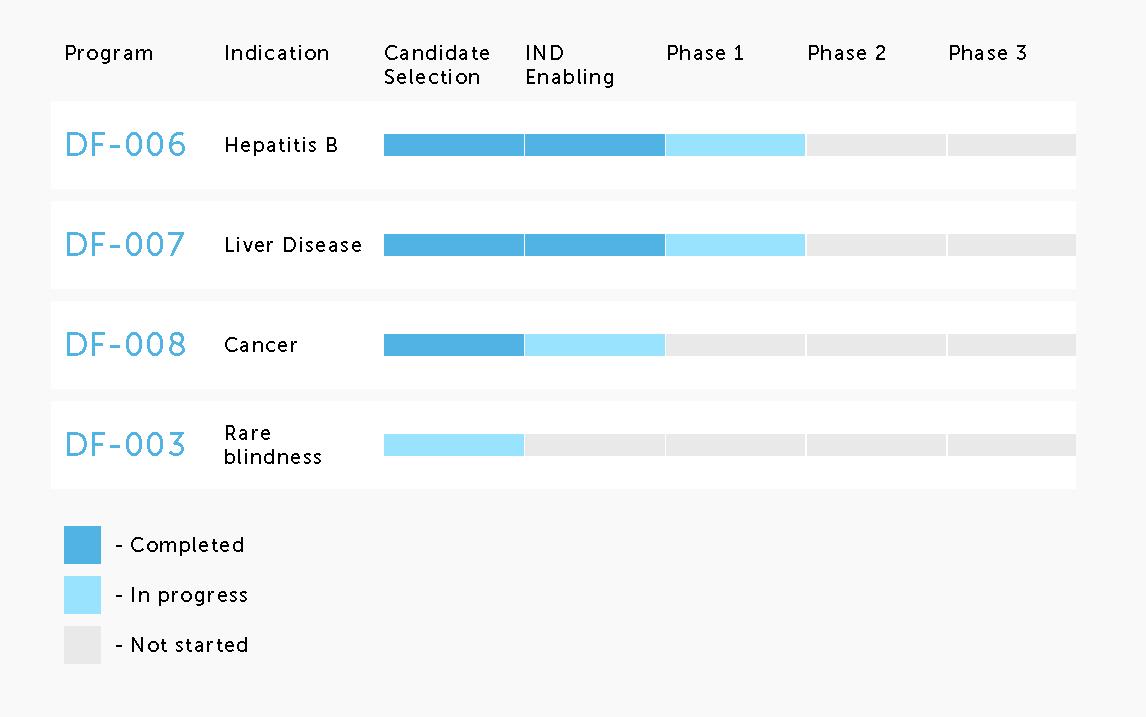Click DF-003 Candidate Selection in-progress segment
Viewport: 1146px width, 717px height.
453,445
